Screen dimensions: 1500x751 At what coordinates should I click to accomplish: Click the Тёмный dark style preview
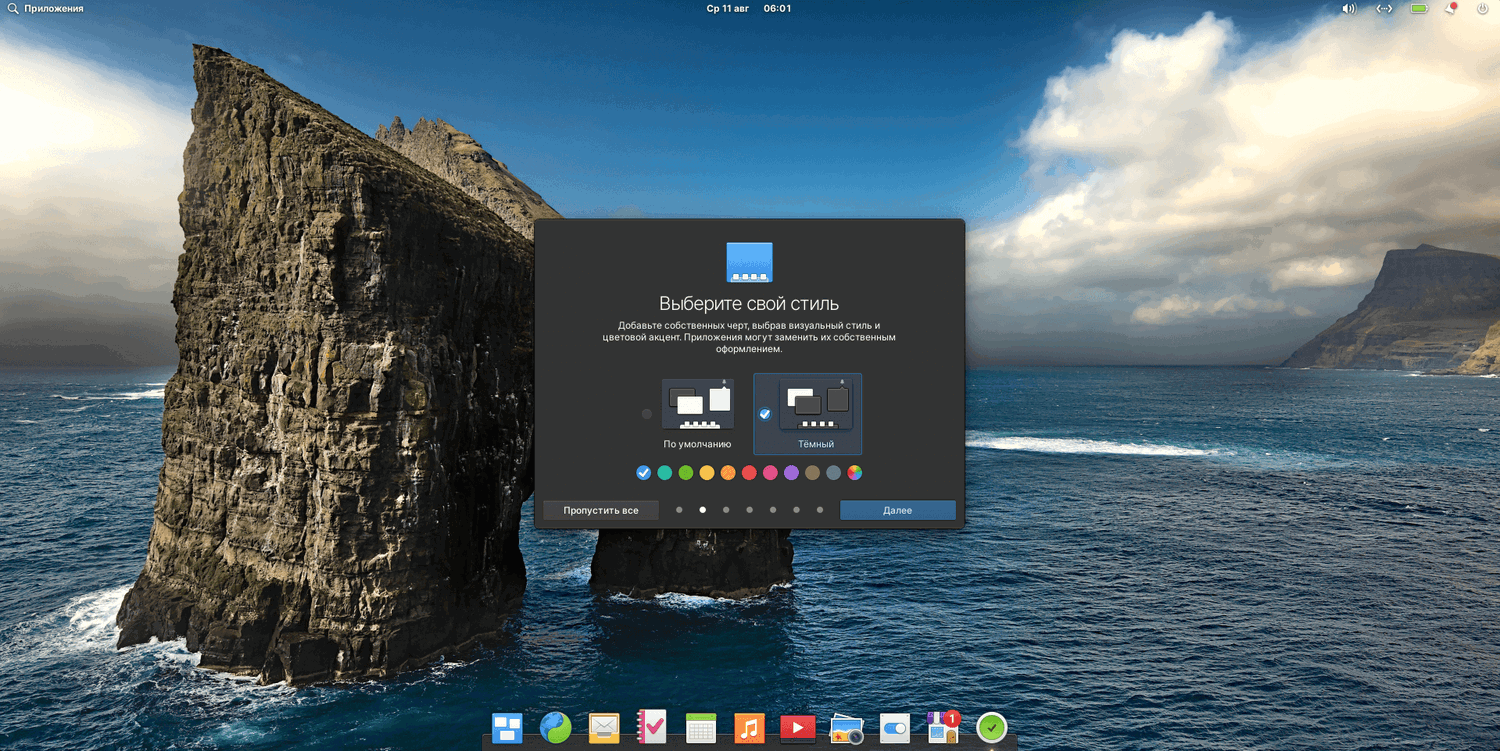(816, 404)
